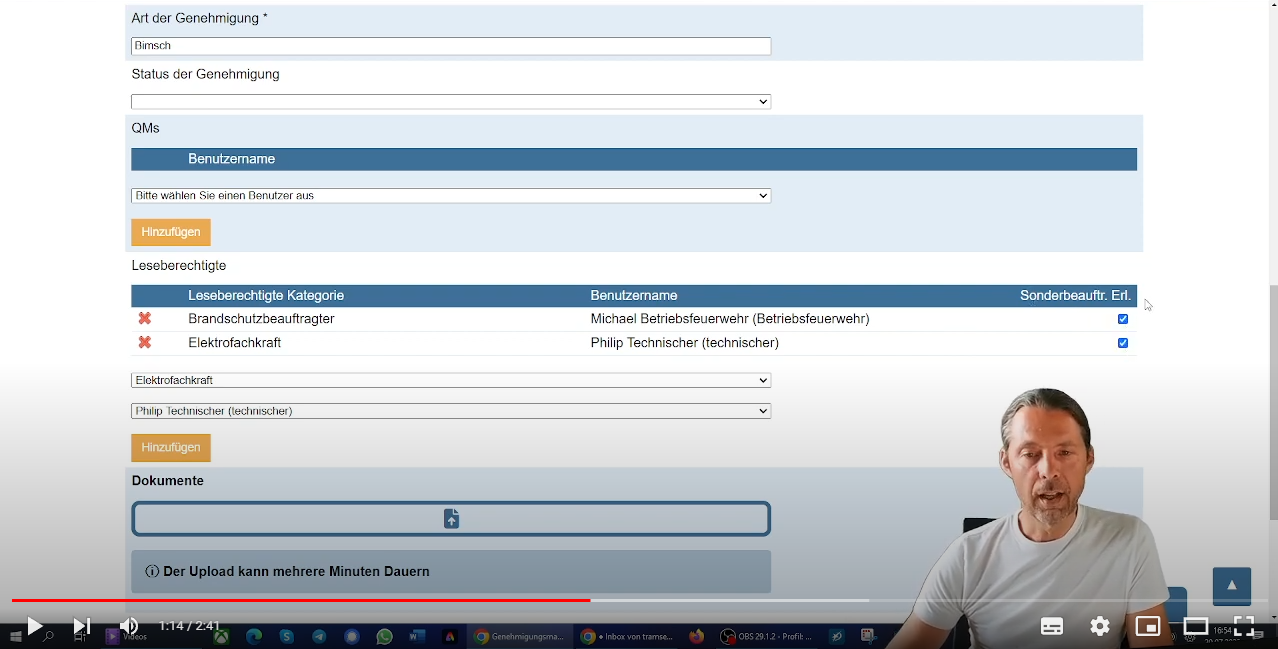Remove the Brandschutzbeauftragter row
1278x649 pixels.
[145, 319]
